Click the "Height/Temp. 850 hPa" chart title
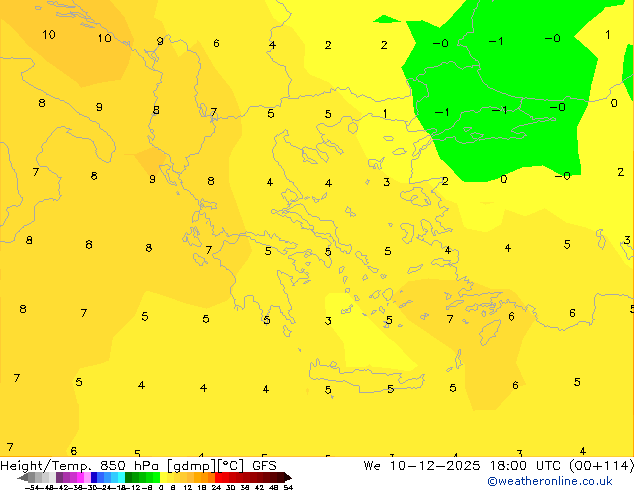The height and width of the screenshot is (490, 634). coord(79,466)
